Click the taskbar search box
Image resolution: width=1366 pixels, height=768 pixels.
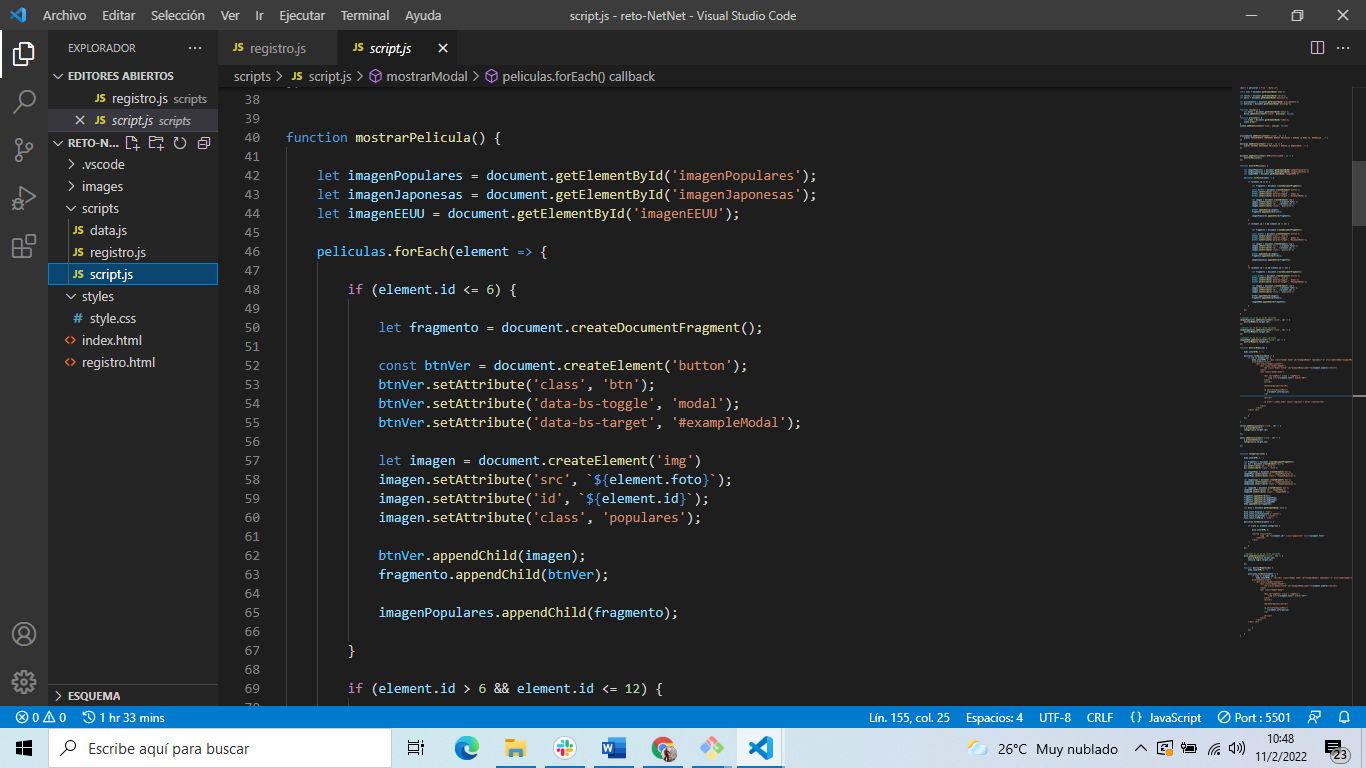click(x=220, y=748)
